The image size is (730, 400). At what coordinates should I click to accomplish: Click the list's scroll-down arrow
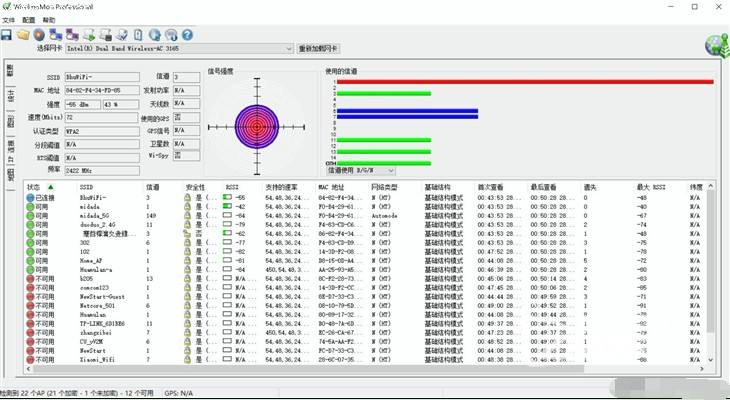pyautogui.click(x=710, y=360)
